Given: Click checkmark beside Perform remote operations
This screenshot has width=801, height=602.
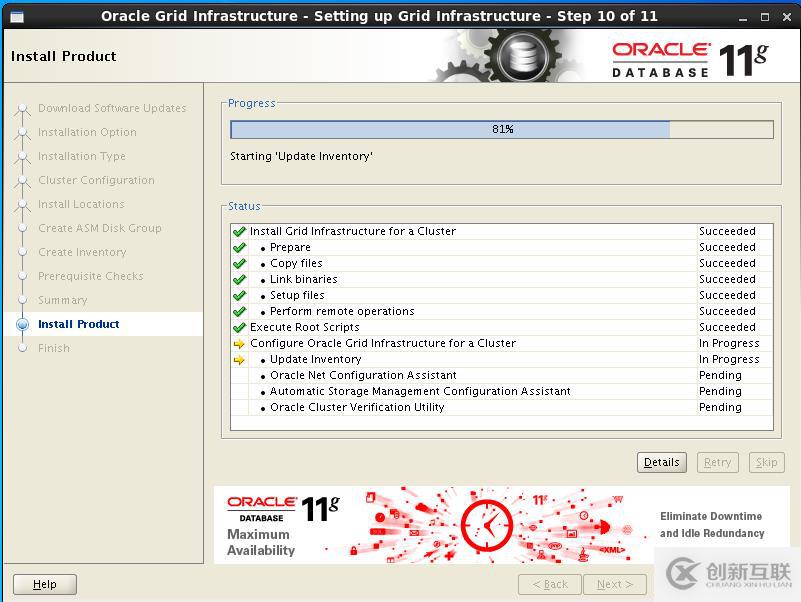Looking at the screenshot, I should point(239,311).
